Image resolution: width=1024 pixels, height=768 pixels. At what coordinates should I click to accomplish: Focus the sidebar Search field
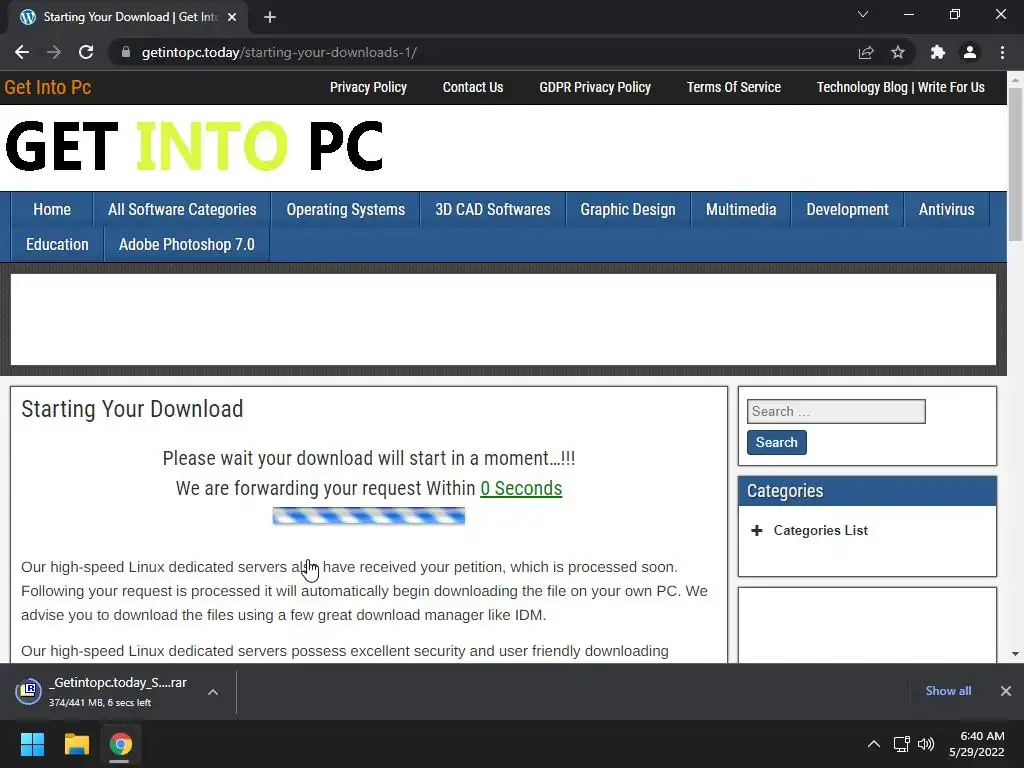pyautogui.click(x=836, y=411)
